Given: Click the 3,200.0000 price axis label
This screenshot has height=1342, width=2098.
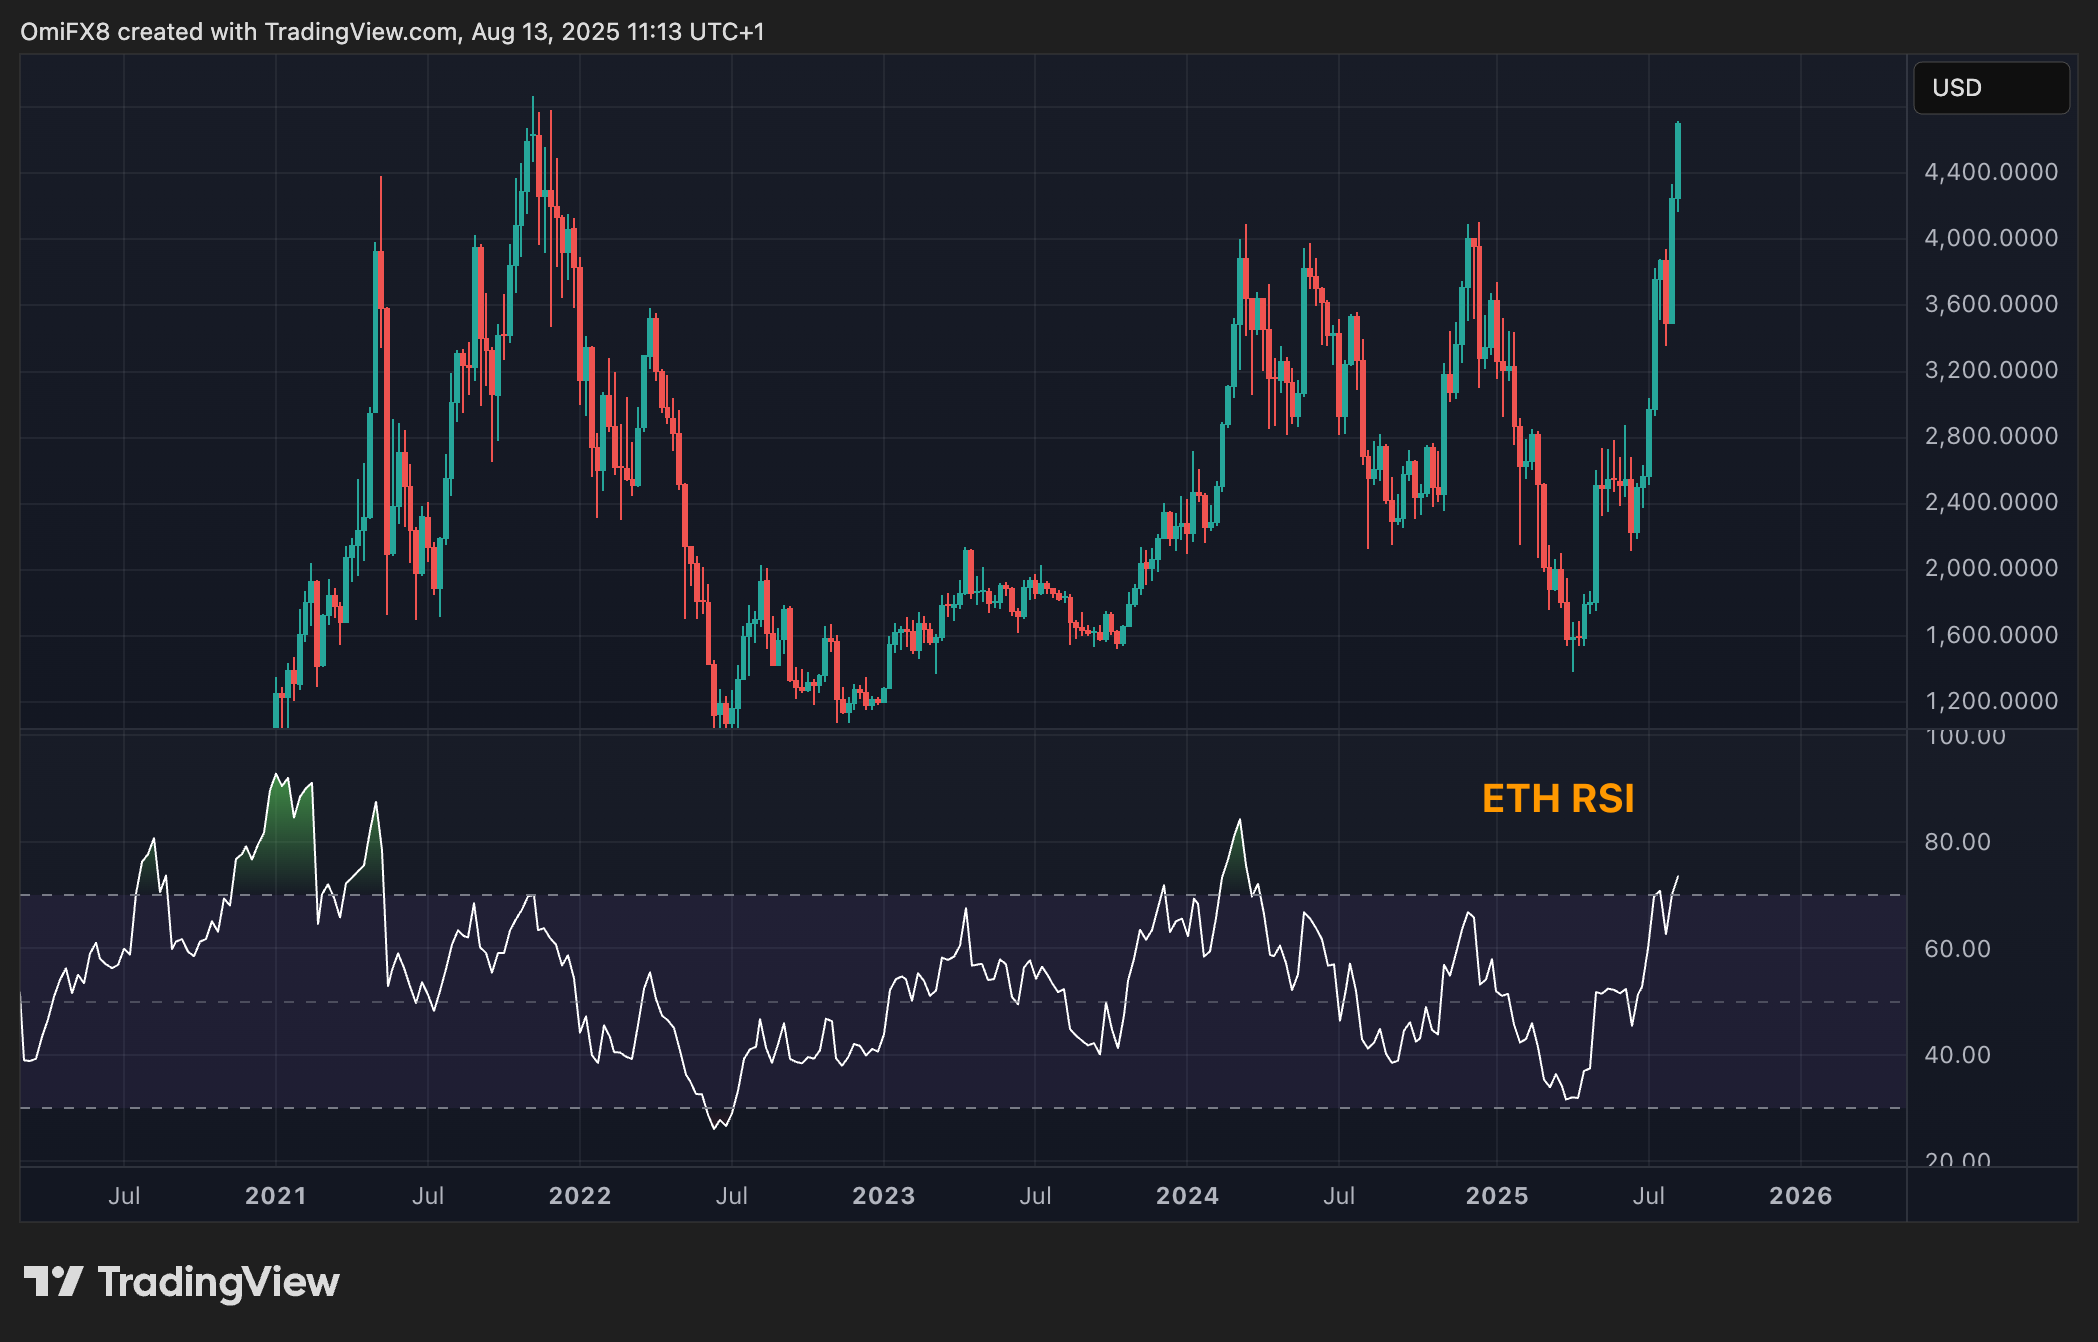Looking at the screenshot, I should 1991,370.
